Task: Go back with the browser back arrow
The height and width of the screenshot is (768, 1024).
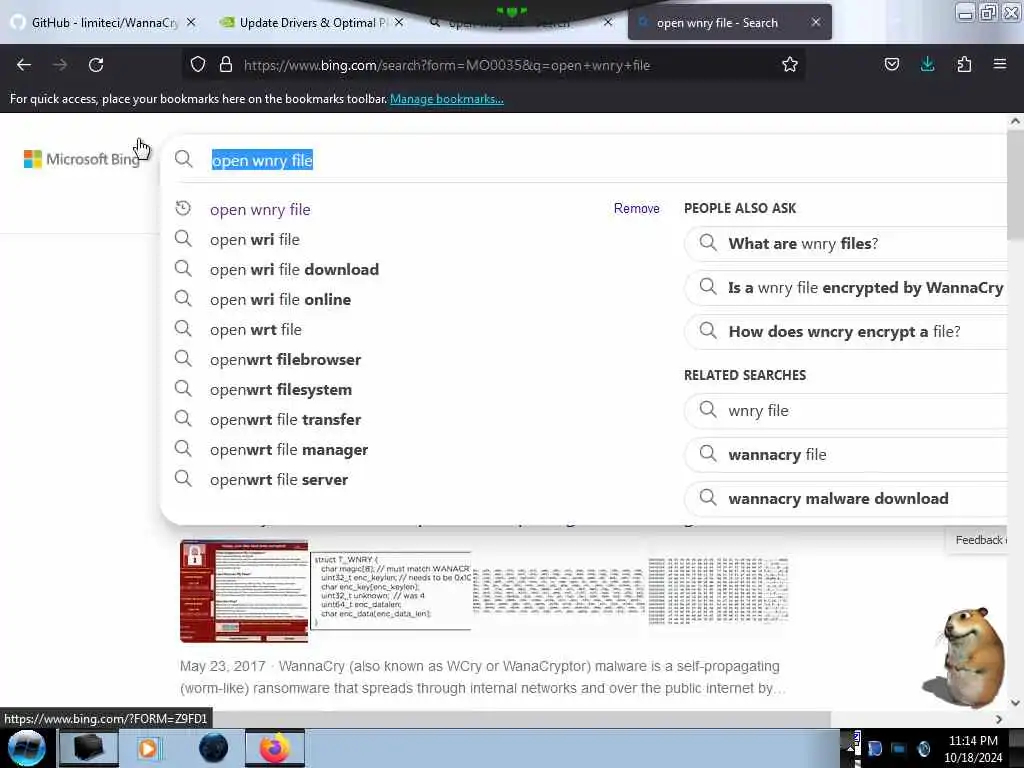Action: pyautogui.click(x=24, y=65)
